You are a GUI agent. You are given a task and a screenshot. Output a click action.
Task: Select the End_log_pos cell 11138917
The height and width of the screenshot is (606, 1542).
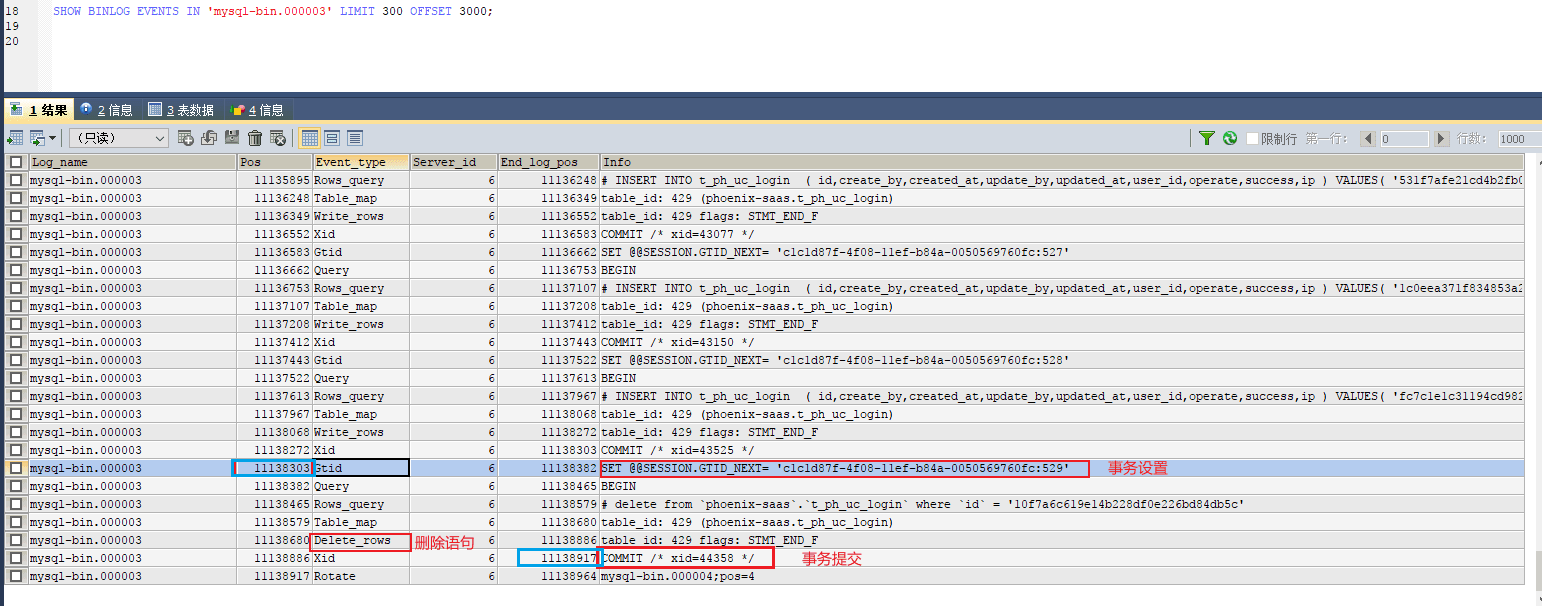pos(548,558)
